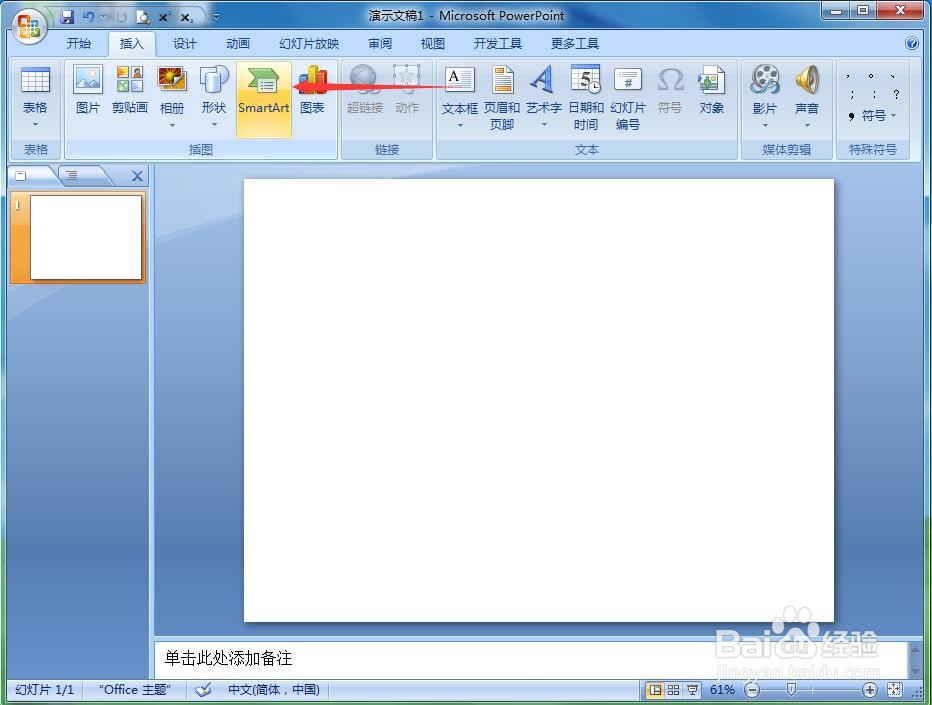
Task: Open the 声音 dropdown arrow
Action: click(x=807, y=125)
